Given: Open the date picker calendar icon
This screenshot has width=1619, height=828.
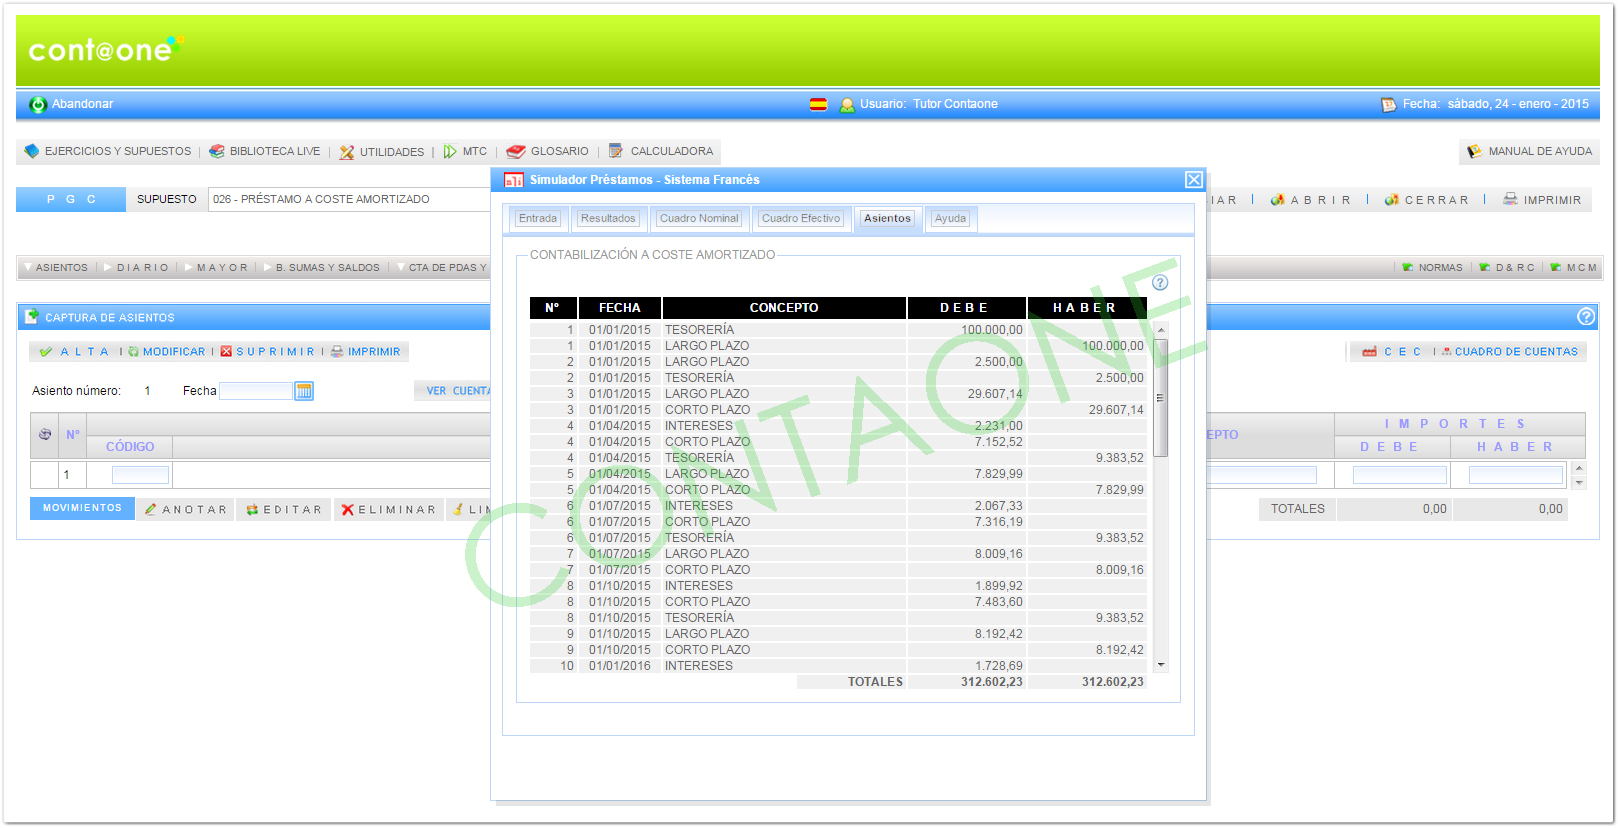Looking at the screenshot, I should [x=304, y=391].
